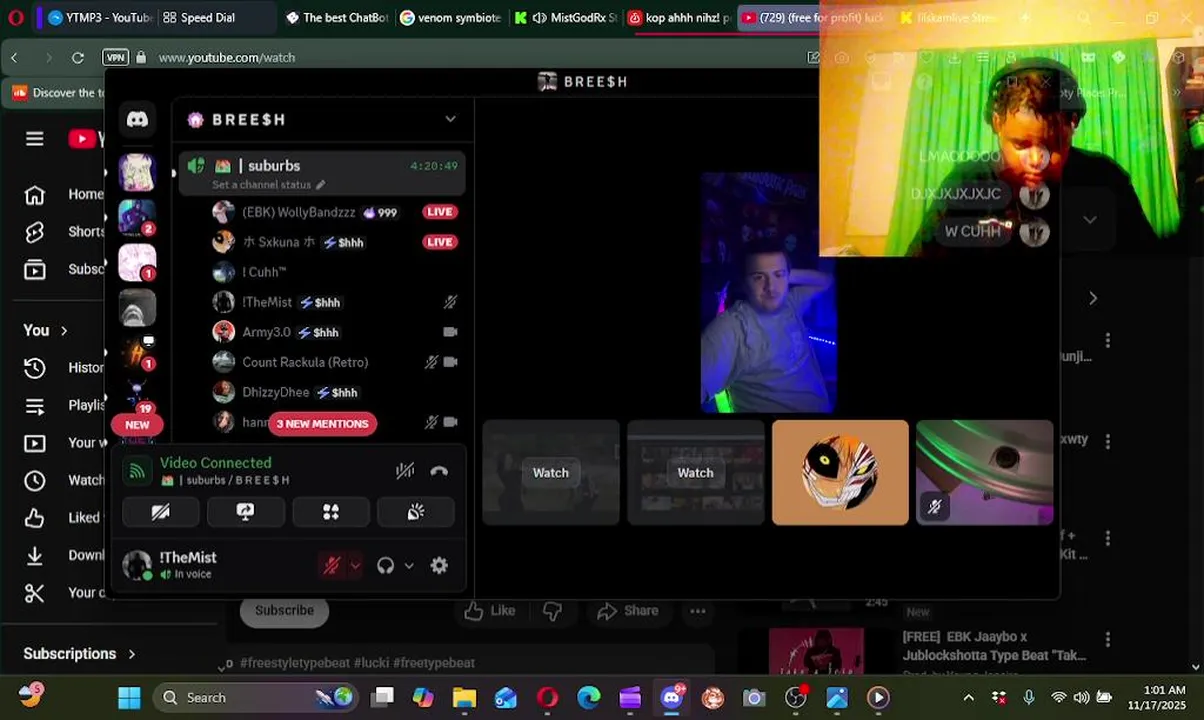Open pink server icon with 1 badge
Viewport: 1204px width, 720px height.
(137, 263)
